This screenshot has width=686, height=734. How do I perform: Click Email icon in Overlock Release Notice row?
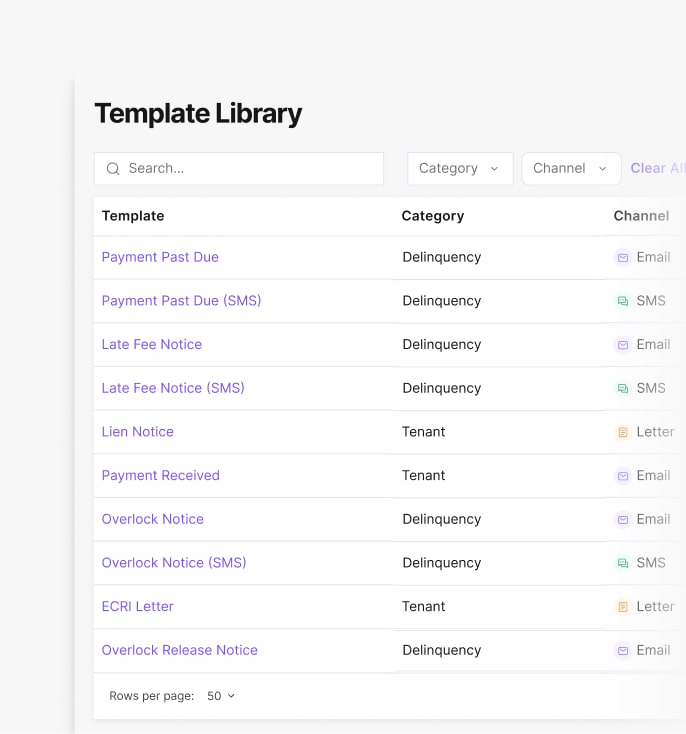pos(623,651)
